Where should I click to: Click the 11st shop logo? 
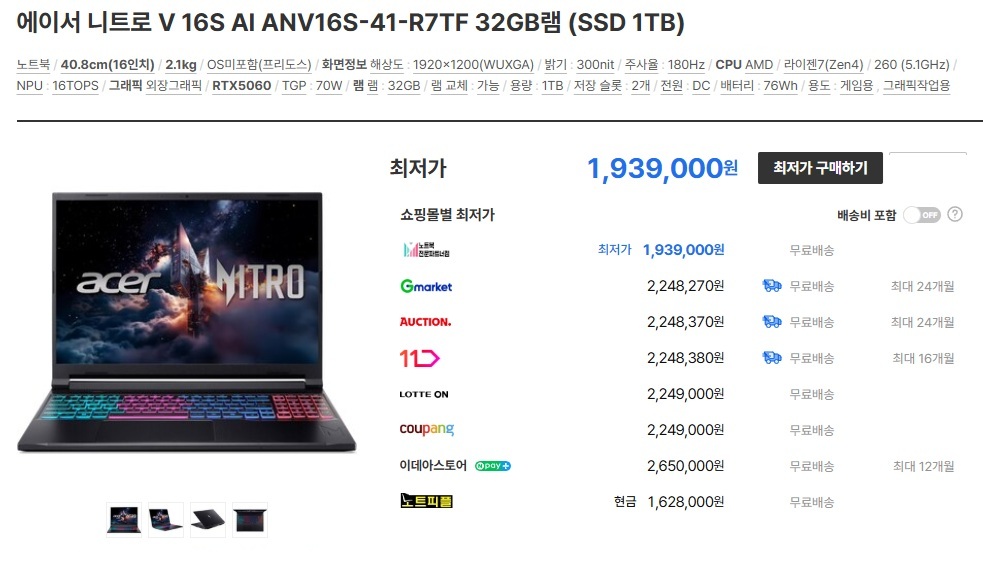click(x=419, y=358)
